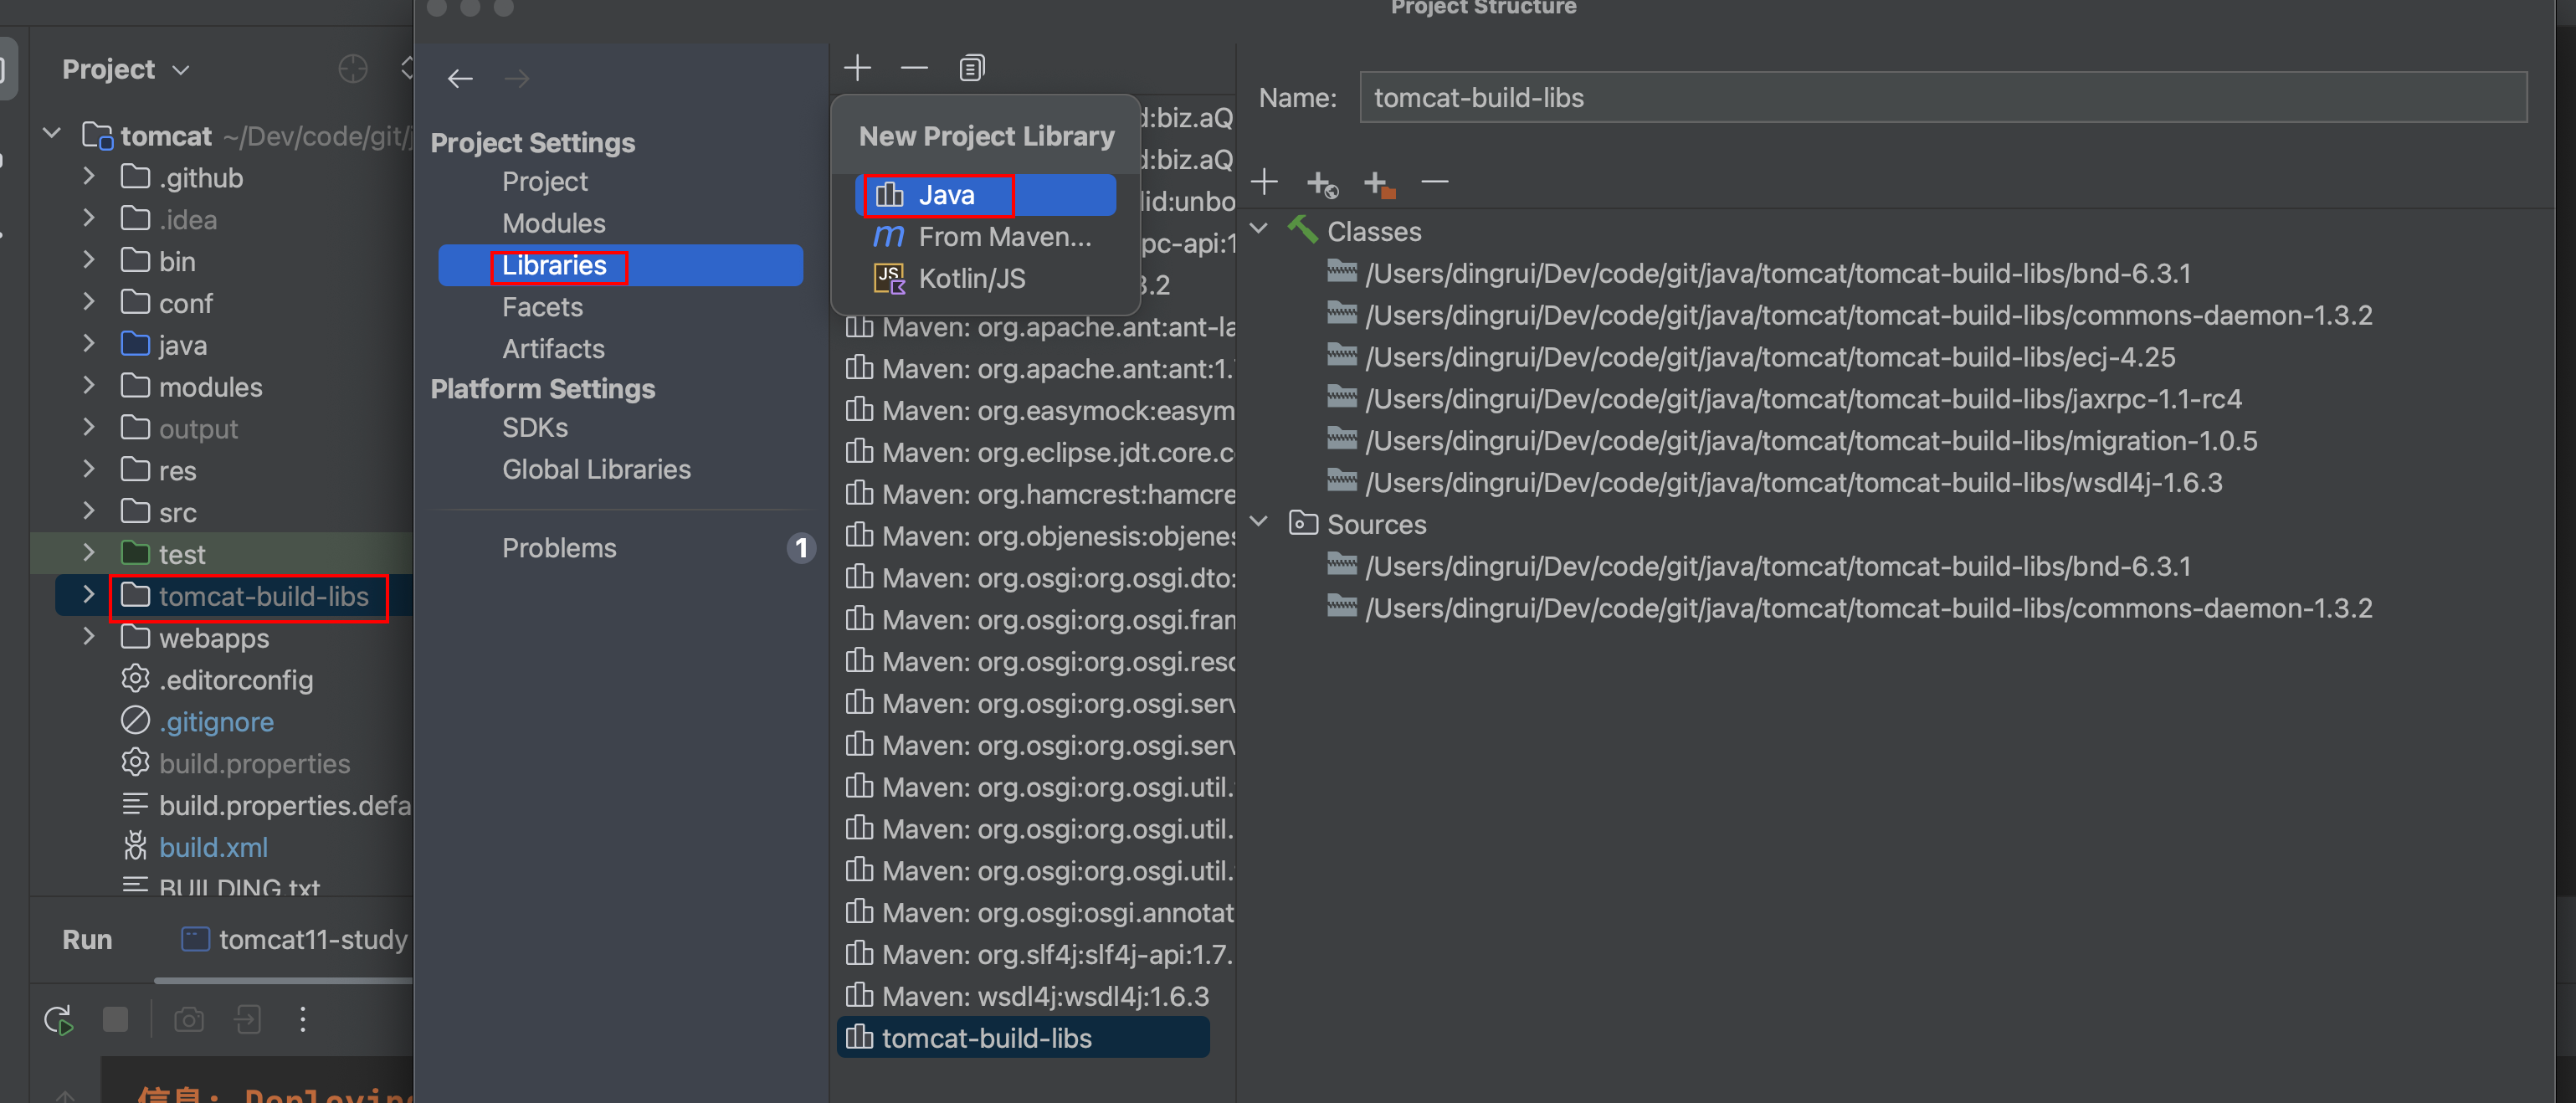Open the Run panel more options icon
This screenshot has width=2576, height=1103.
302,1019
